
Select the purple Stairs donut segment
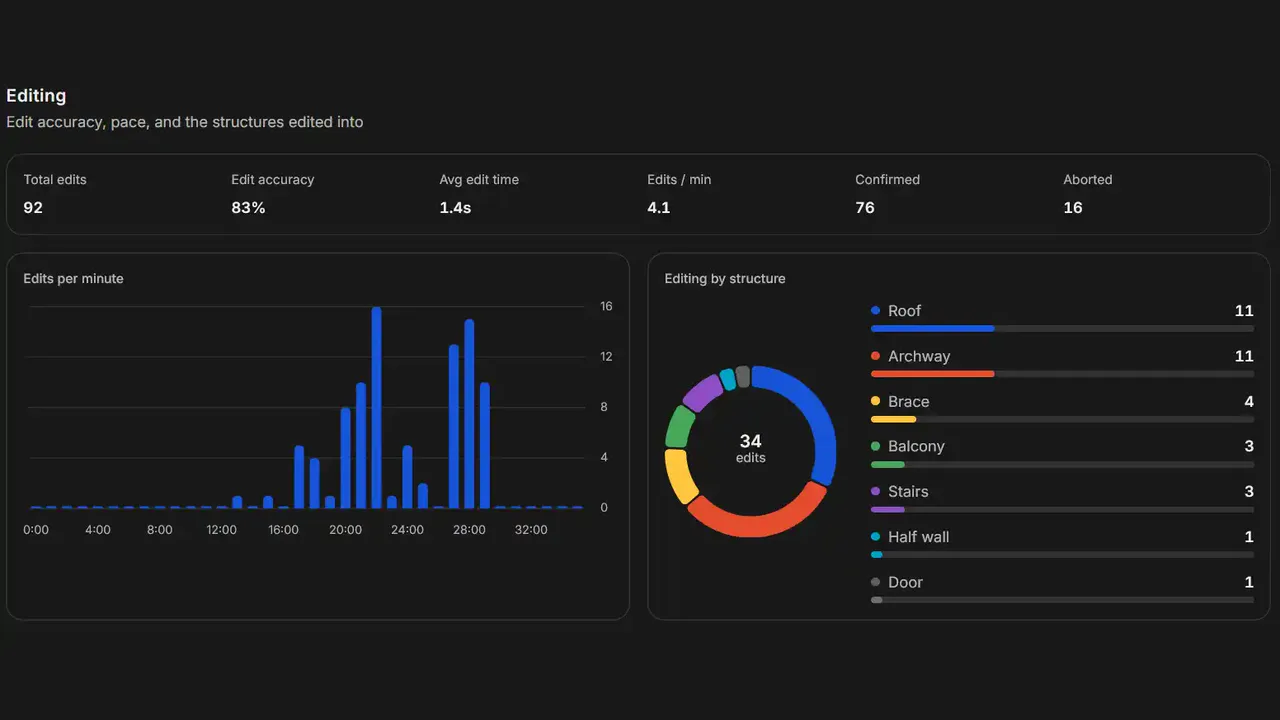702,392
